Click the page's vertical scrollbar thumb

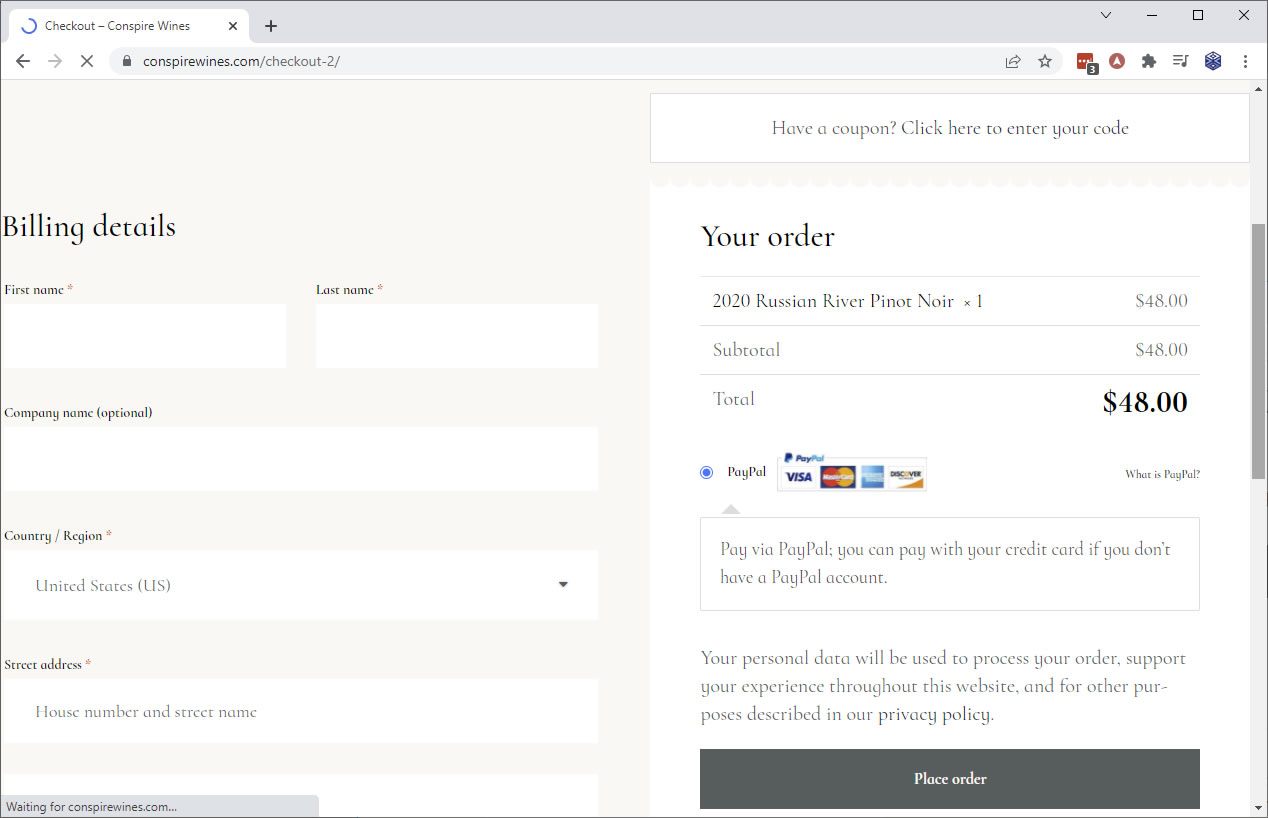click(x=1258, y=350)
